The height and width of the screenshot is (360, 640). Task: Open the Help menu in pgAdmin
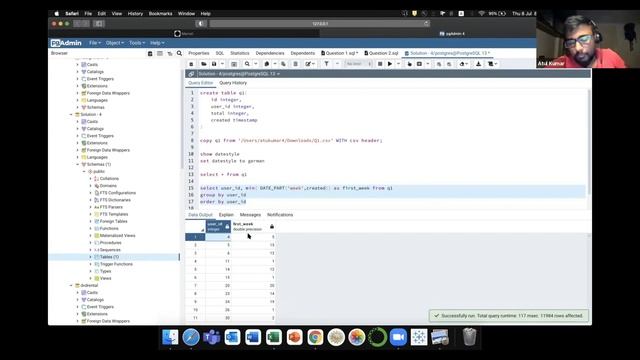click(x=157, y=43)
